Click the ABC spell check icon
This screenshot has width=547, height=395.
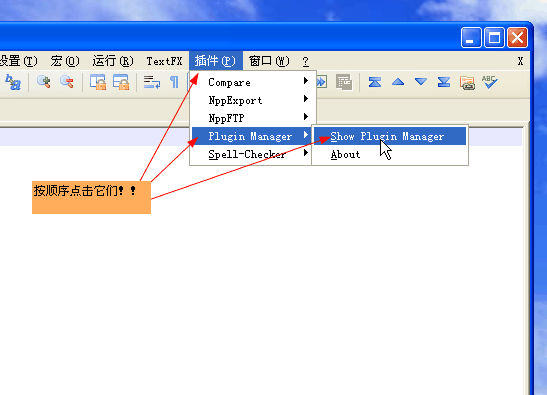[x=489, y=82]
